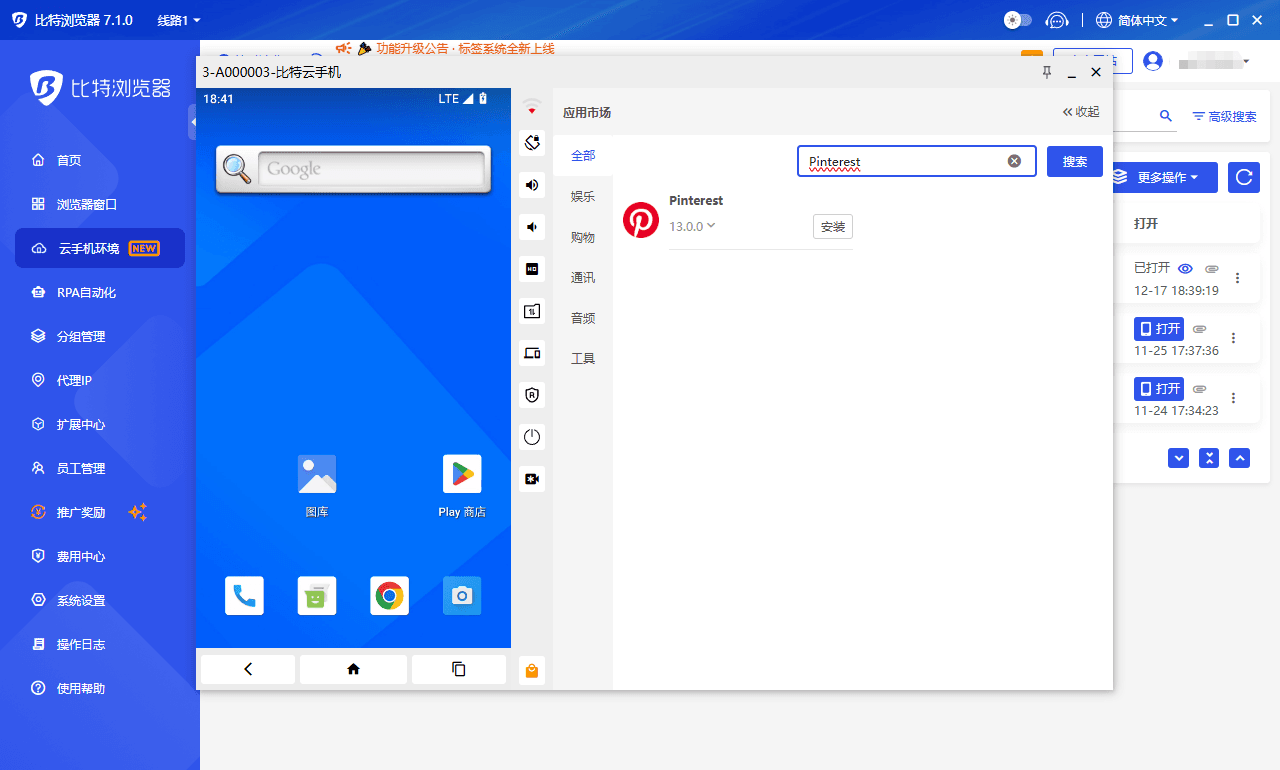
Task: Click the Pinterest search input field
Action: click(x=900, y=161)
